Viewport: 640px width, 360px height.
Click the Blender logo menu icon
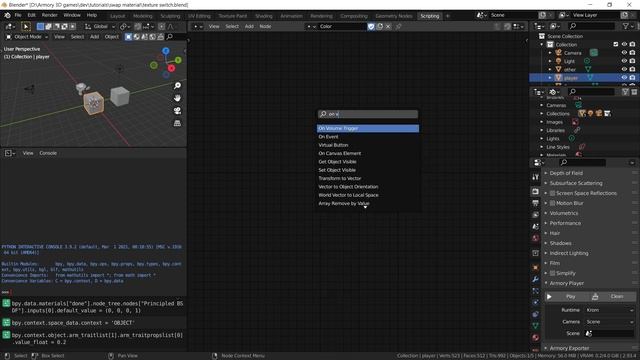coord(7,15)
